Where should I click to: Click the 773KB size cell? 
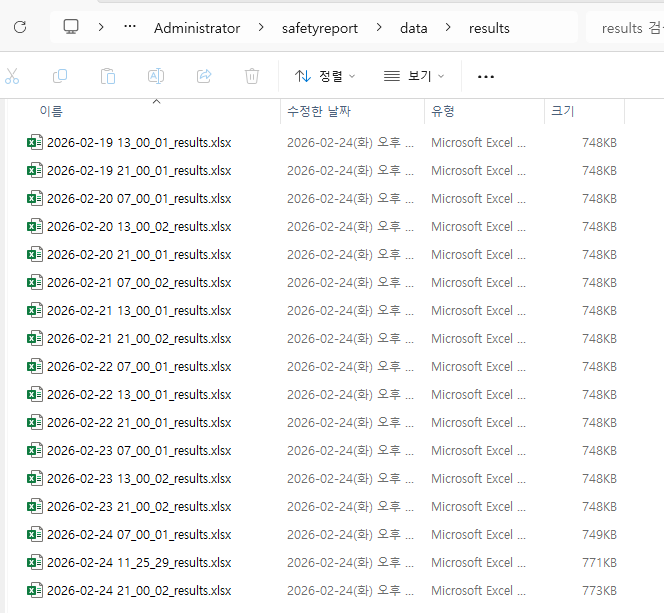(x=599, y=591)
